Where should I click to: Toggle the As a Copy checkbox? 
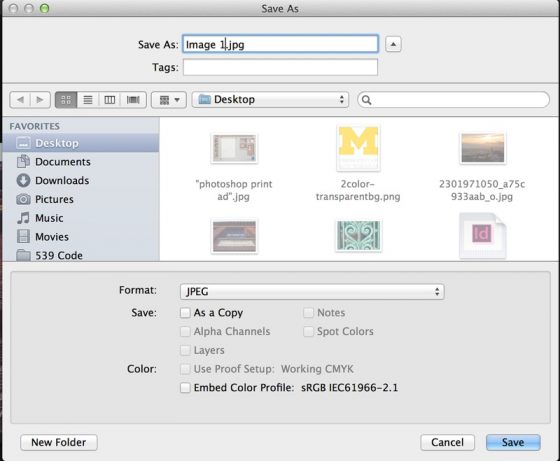(185, 313)
